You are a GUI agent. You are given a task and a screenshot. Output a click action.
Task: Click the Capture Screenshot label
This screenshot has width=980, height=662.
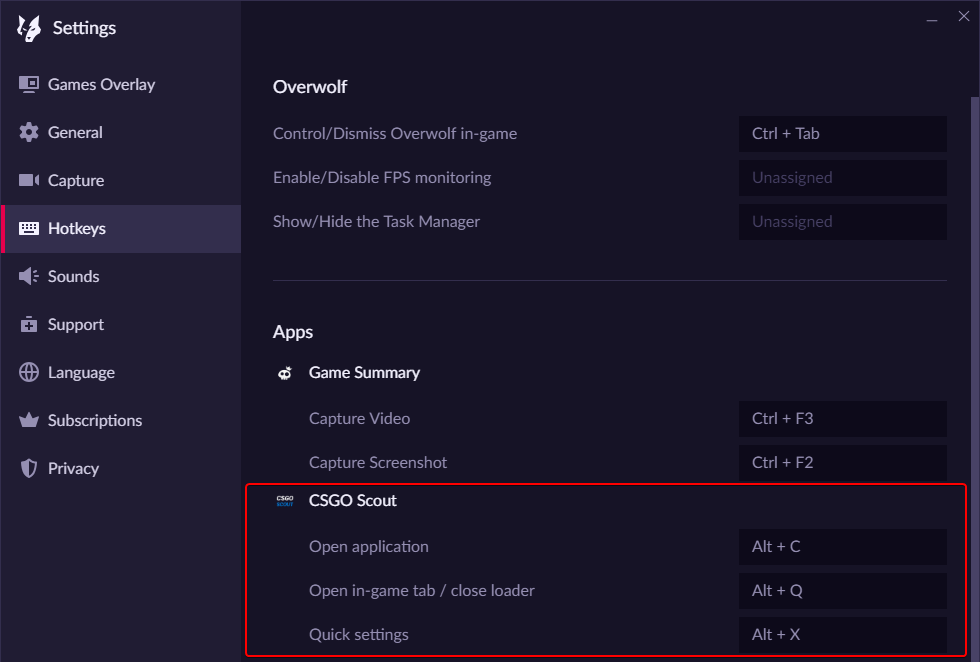[378, 463]
